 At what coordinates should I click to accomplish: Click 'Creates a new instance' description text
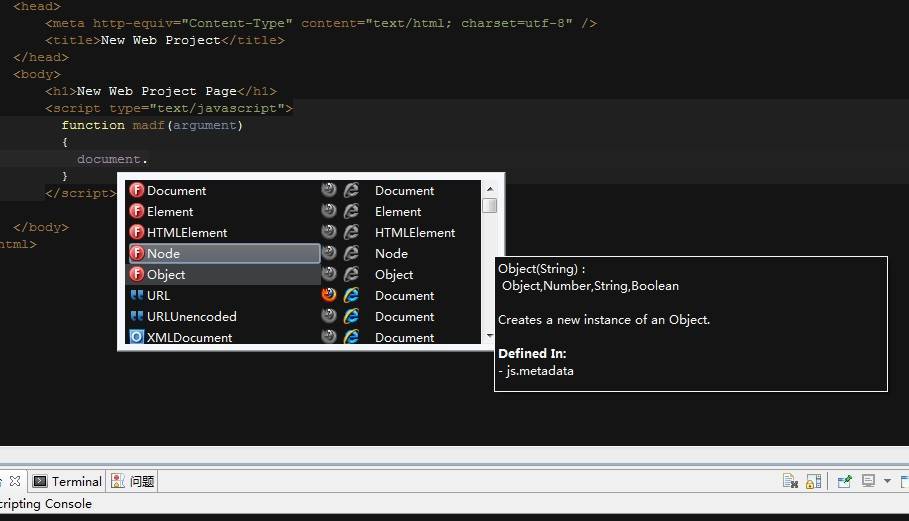coord(603,320)
